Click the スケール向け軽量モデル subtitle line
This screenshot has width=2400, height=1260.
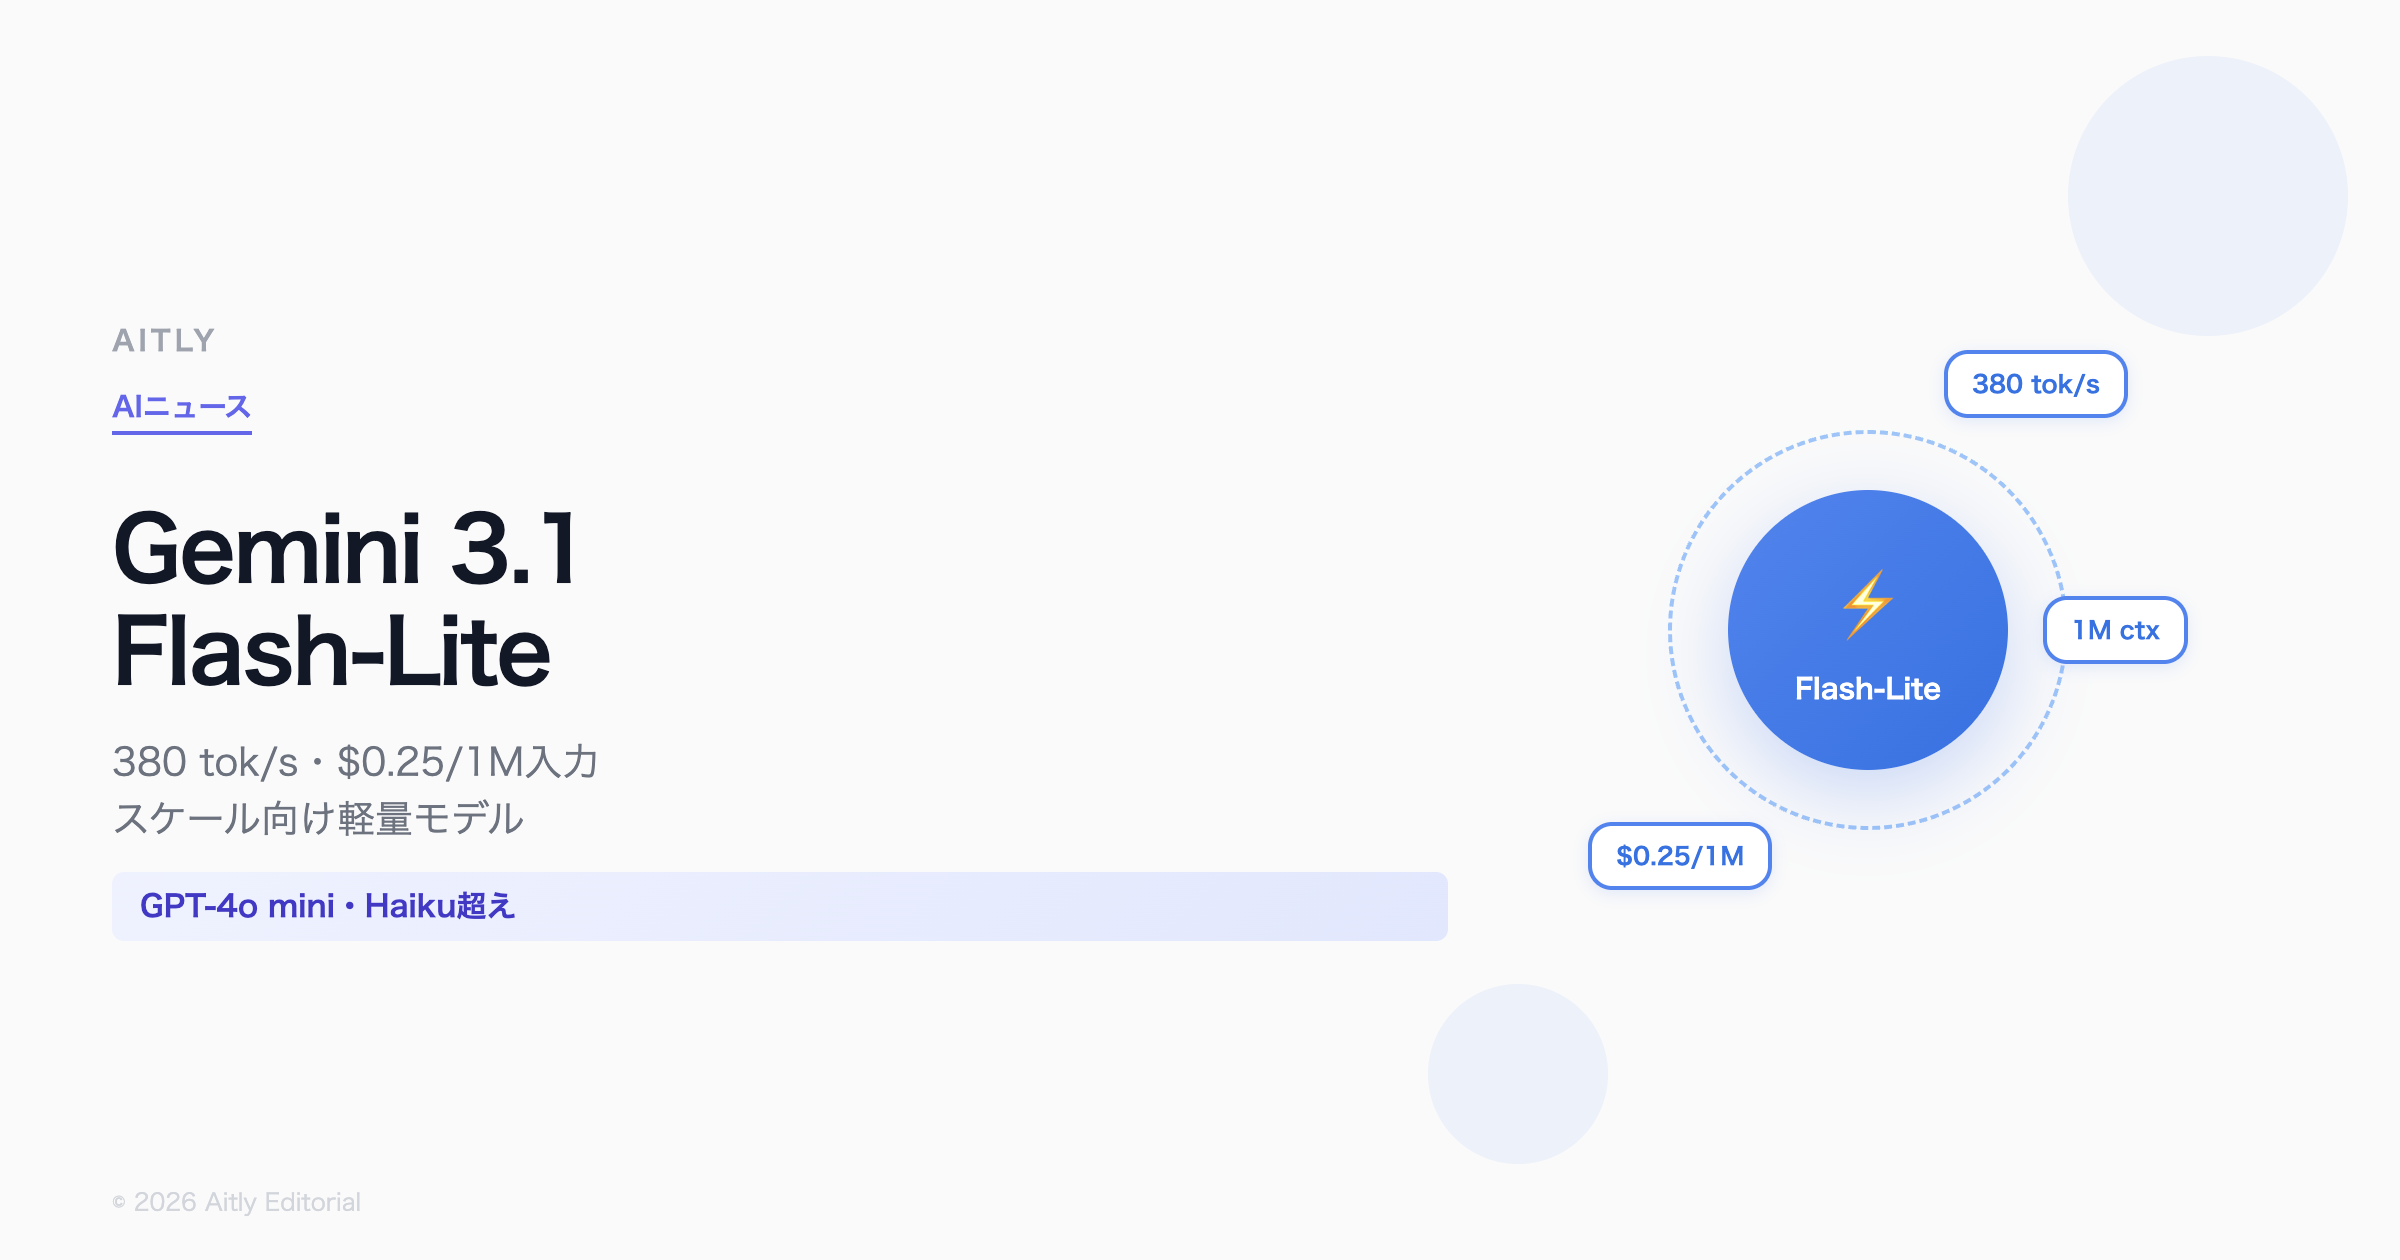click(318, 819)
